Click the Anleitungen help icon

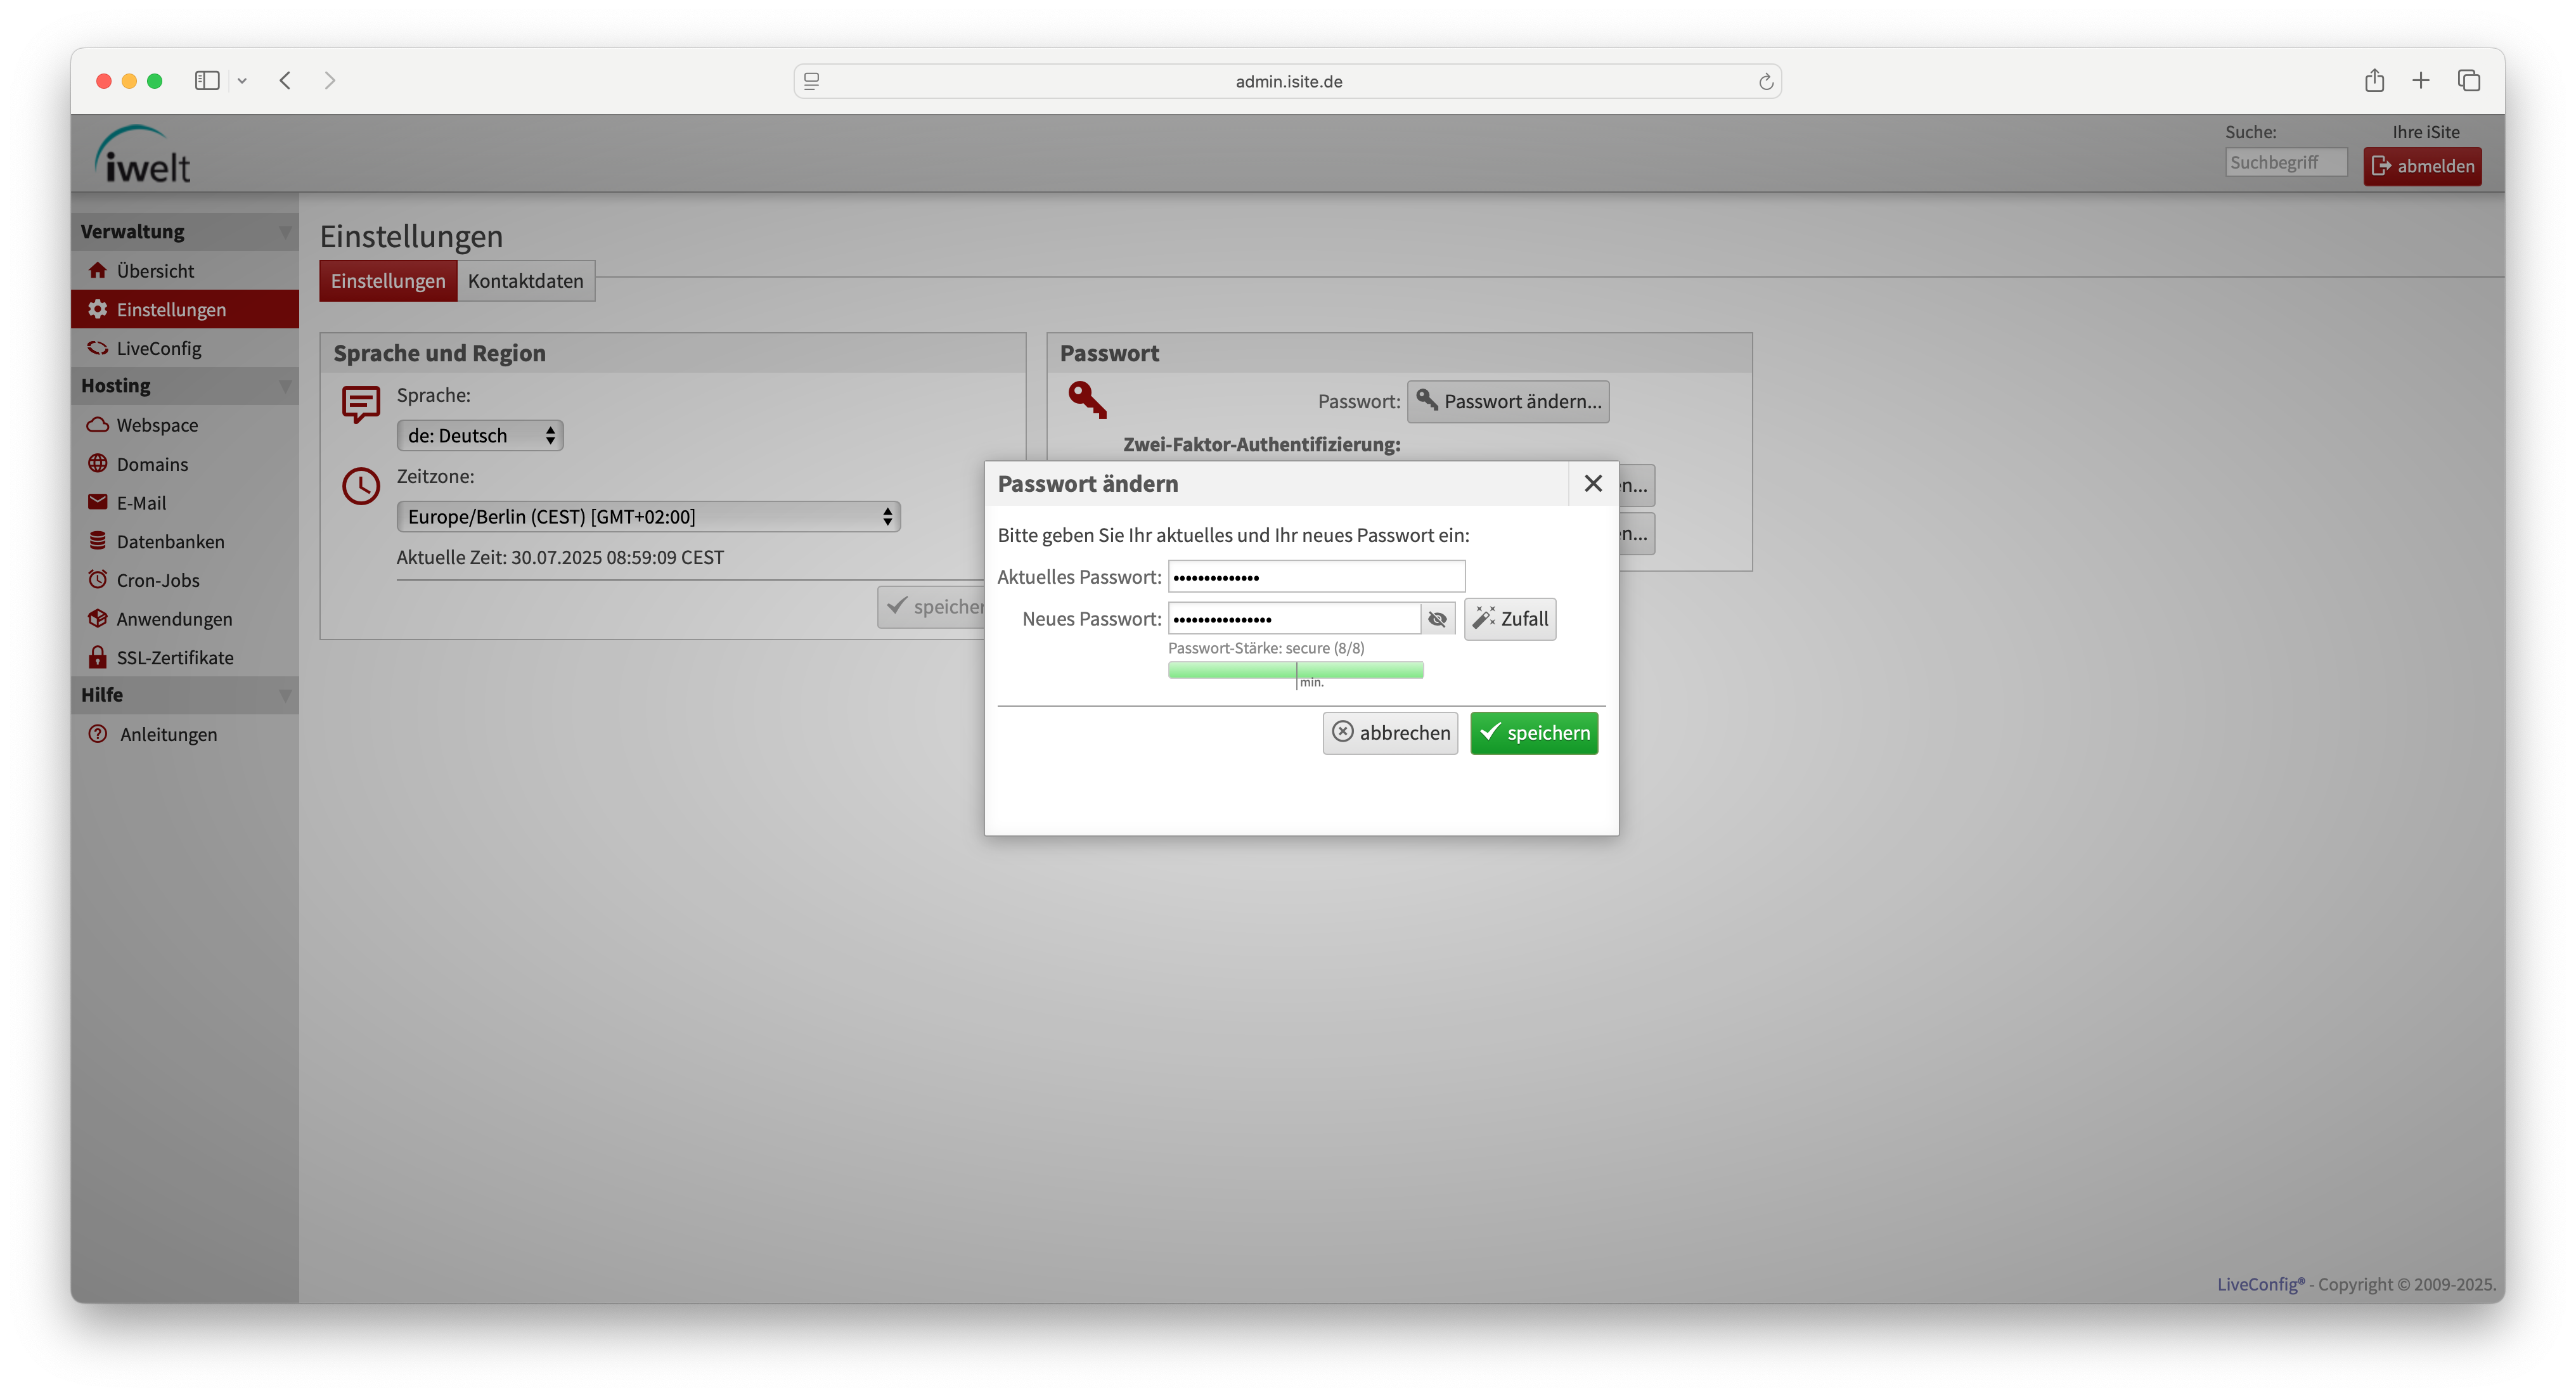97,734
